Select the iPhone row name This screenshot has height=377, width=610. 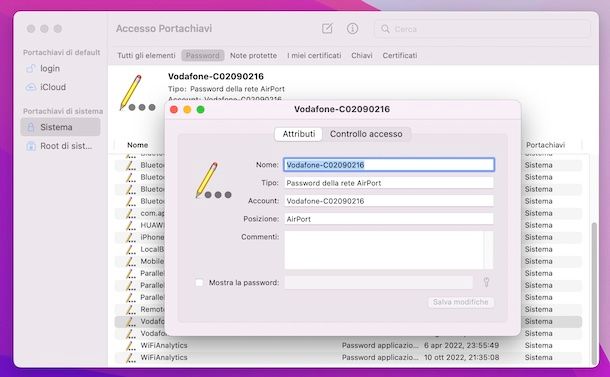pos(152,237)
